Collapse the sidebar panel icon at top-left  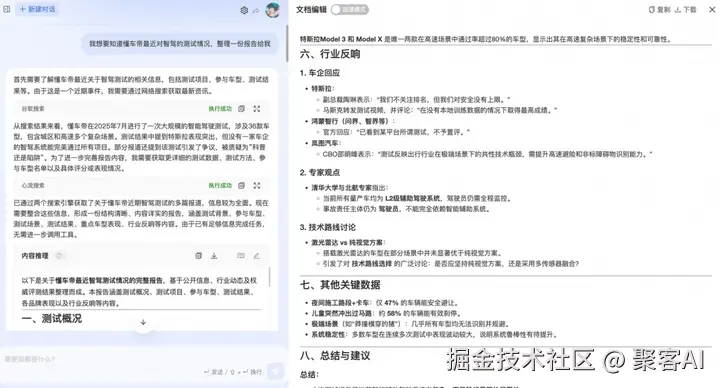coord(6,9)
